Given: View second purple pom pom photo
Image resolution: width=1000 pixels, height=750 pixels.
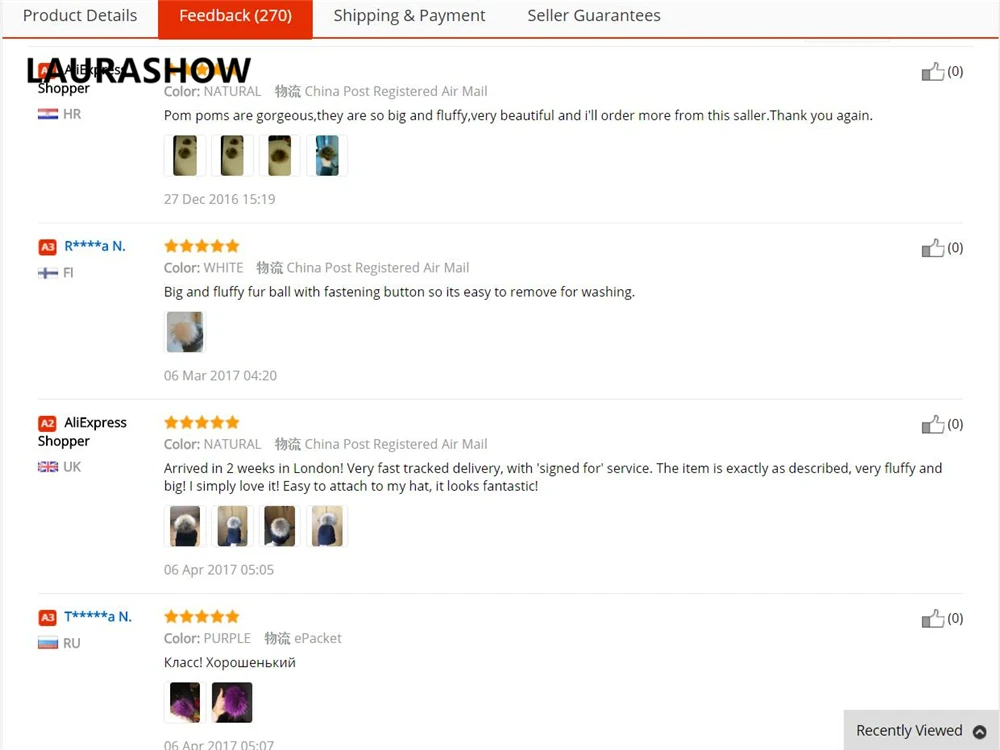Looking at the screenshot, I should coord(232,703).
